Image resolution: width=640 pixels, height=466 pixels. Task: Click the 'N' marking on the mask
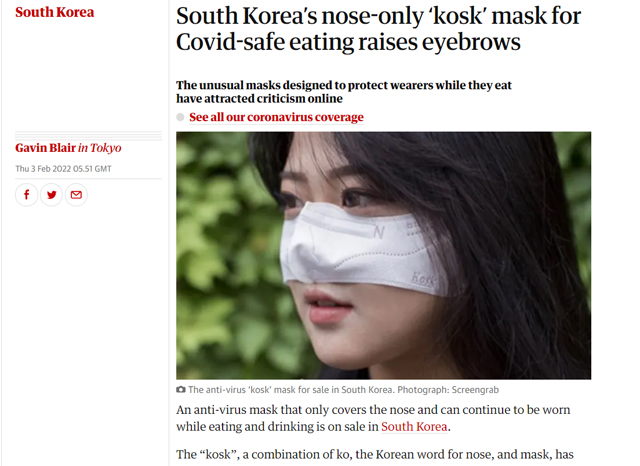click(x=379, y=232)
